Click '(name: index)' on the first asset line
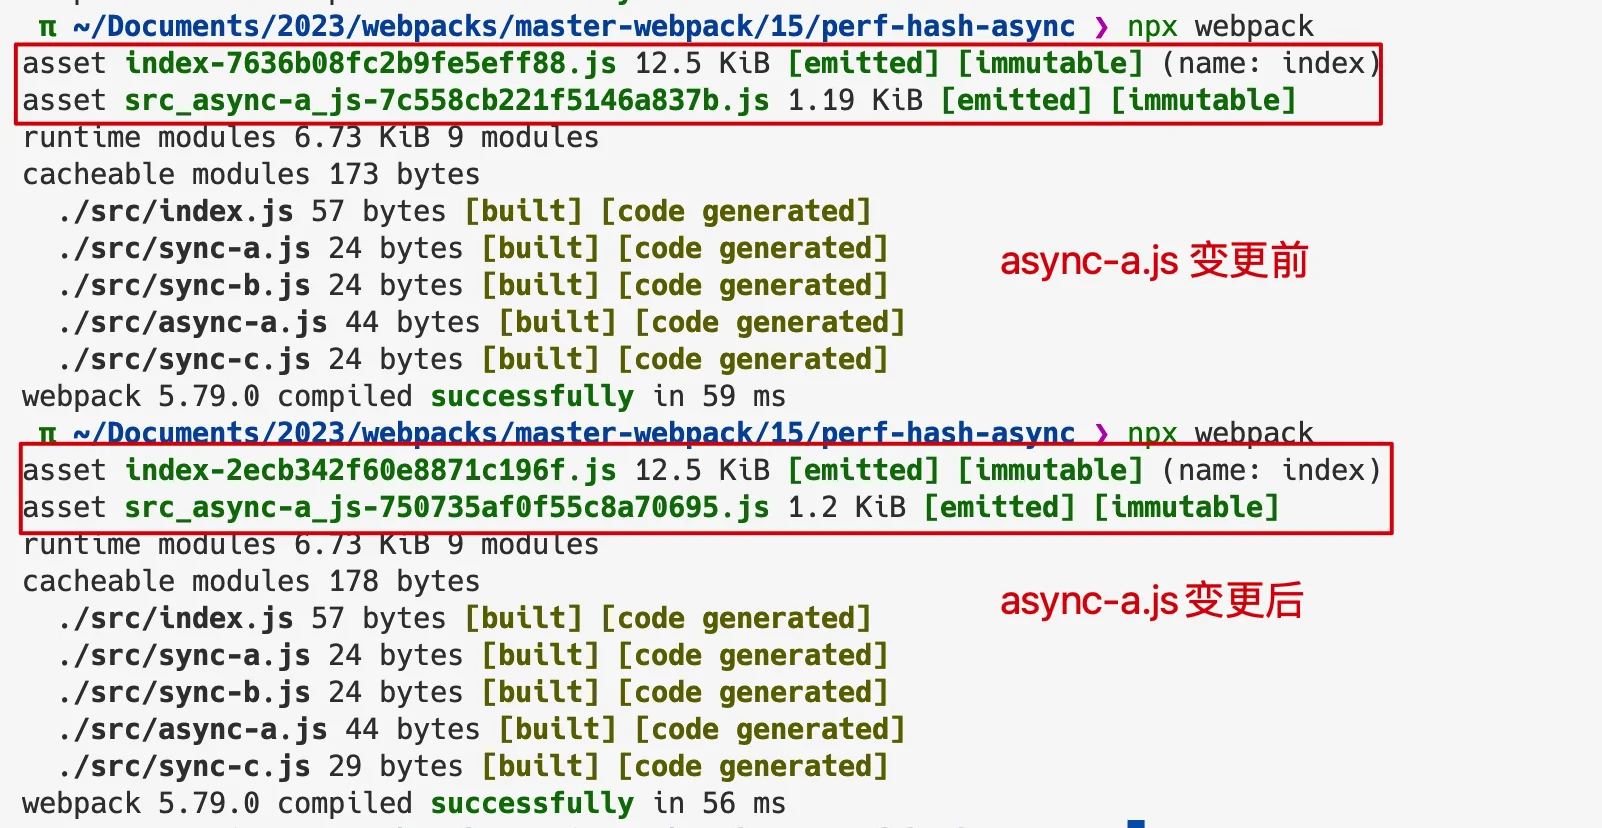This screenshot has height=828, width=1602. (x=1271, y=63)
